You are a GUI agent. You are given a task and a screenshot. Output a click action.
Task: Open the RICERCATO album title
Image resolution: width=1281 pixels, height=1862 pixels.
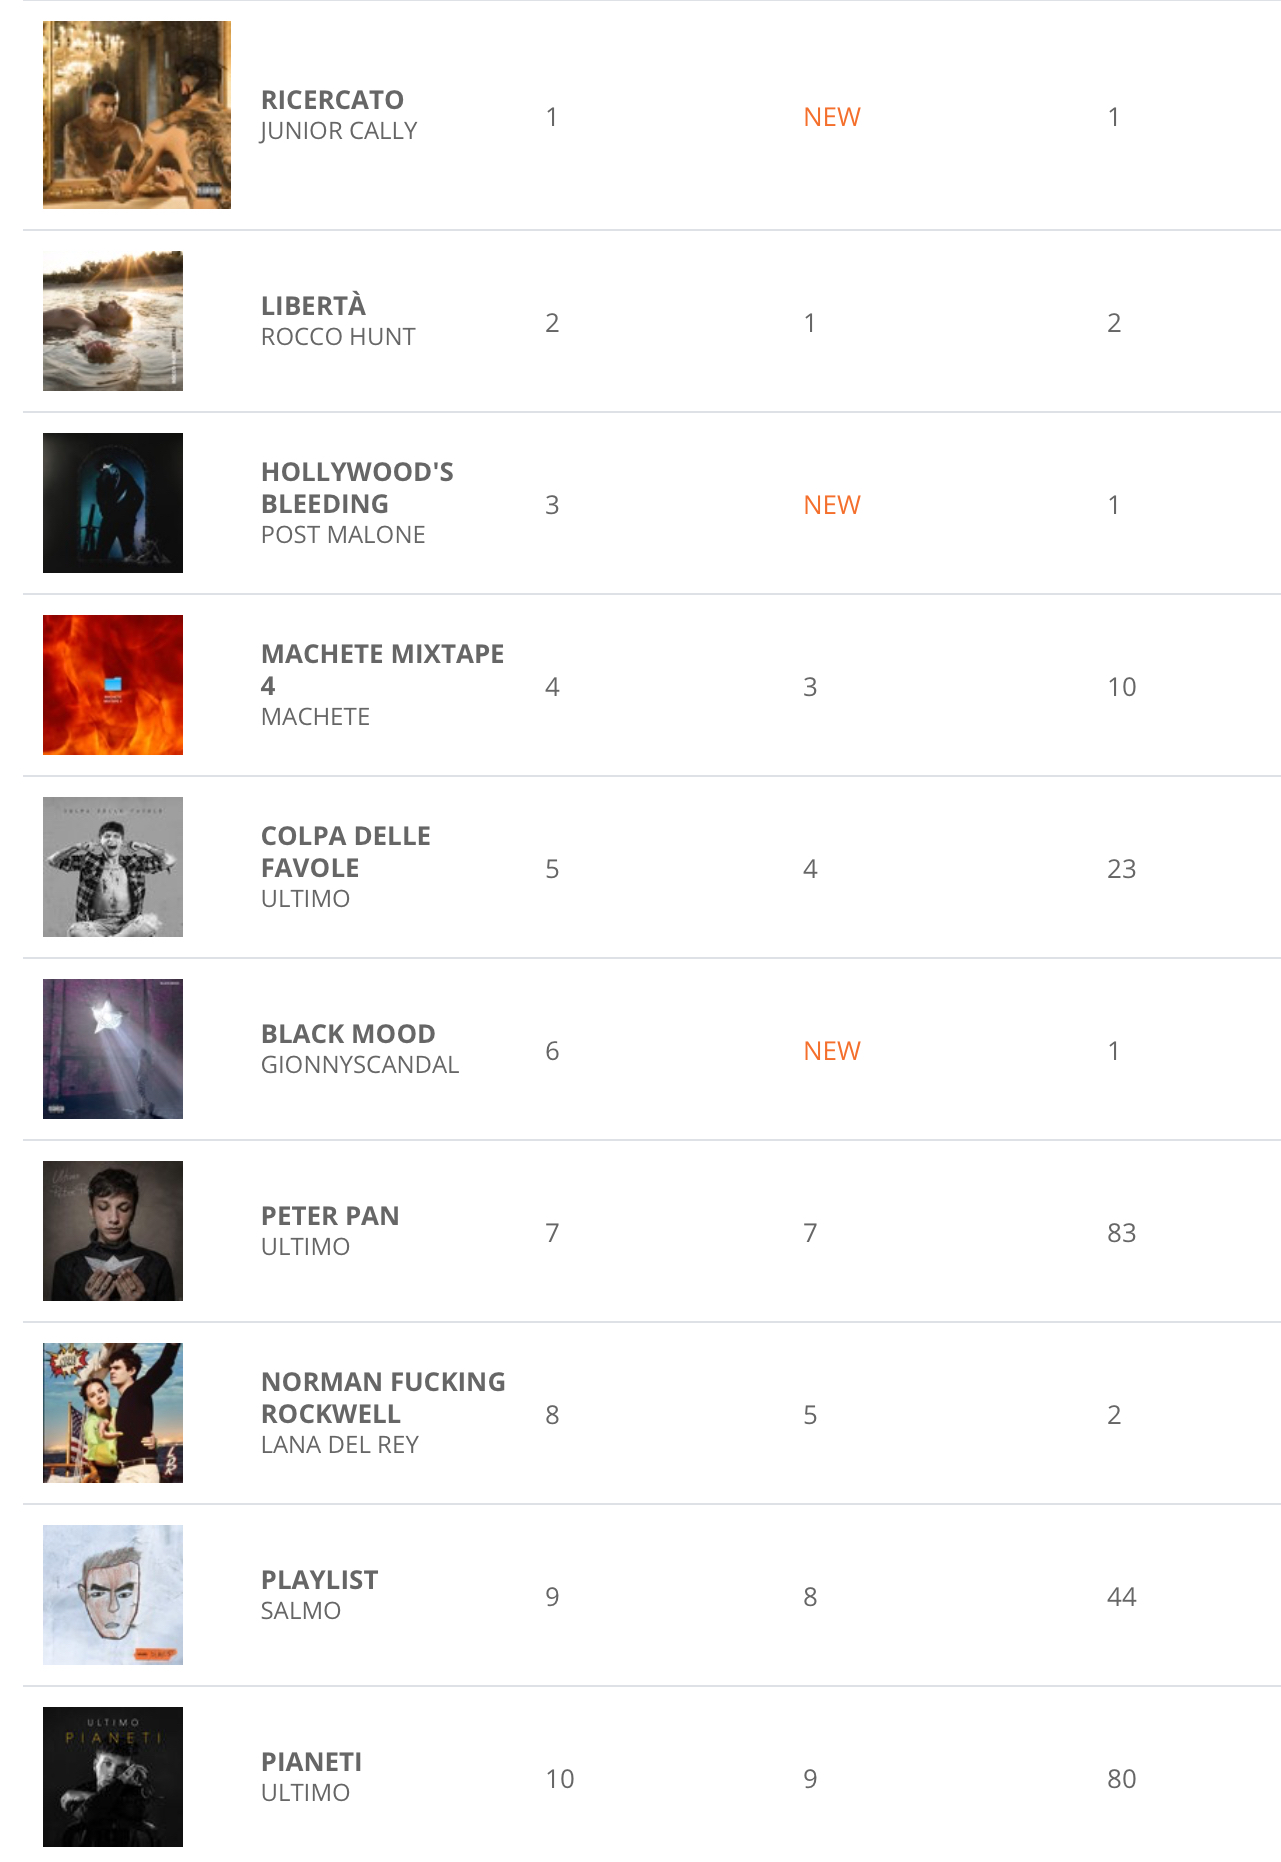[x=332, y=100]
